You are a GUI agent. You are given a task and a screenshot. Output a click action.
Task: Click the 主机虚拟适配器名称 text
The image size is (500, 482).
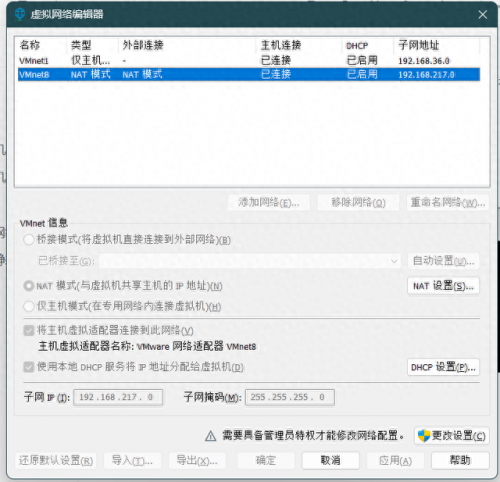(x=147, y=346)
